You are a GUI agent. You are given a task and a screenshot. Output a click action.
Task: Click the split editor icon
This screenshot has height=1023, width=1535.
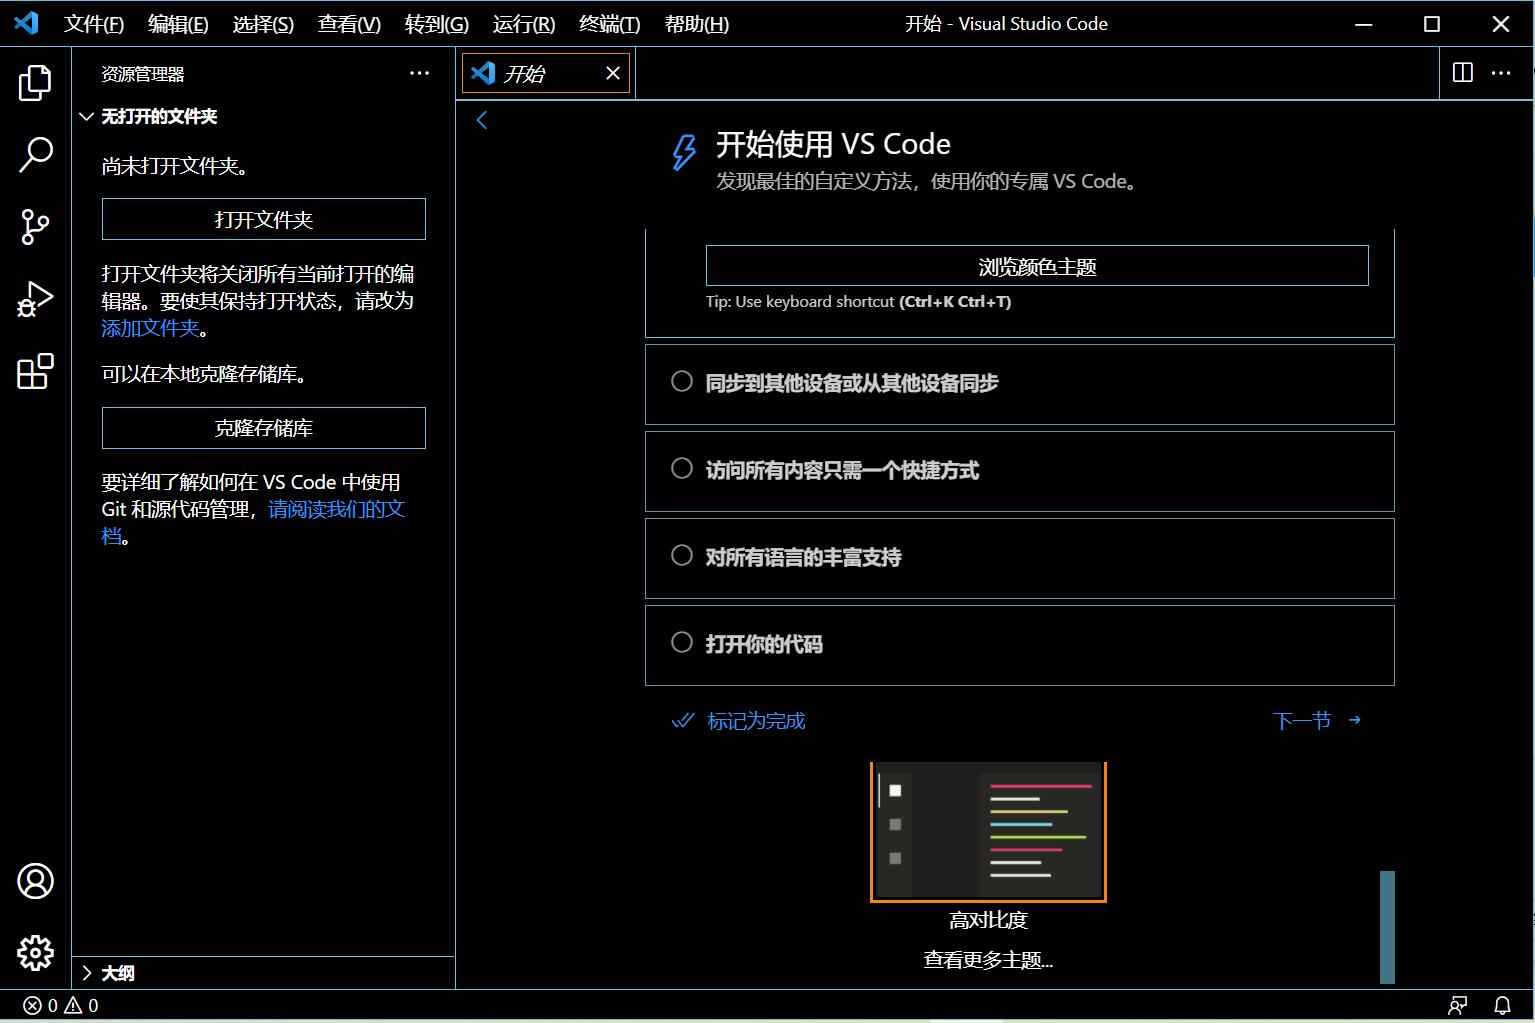1462,73
